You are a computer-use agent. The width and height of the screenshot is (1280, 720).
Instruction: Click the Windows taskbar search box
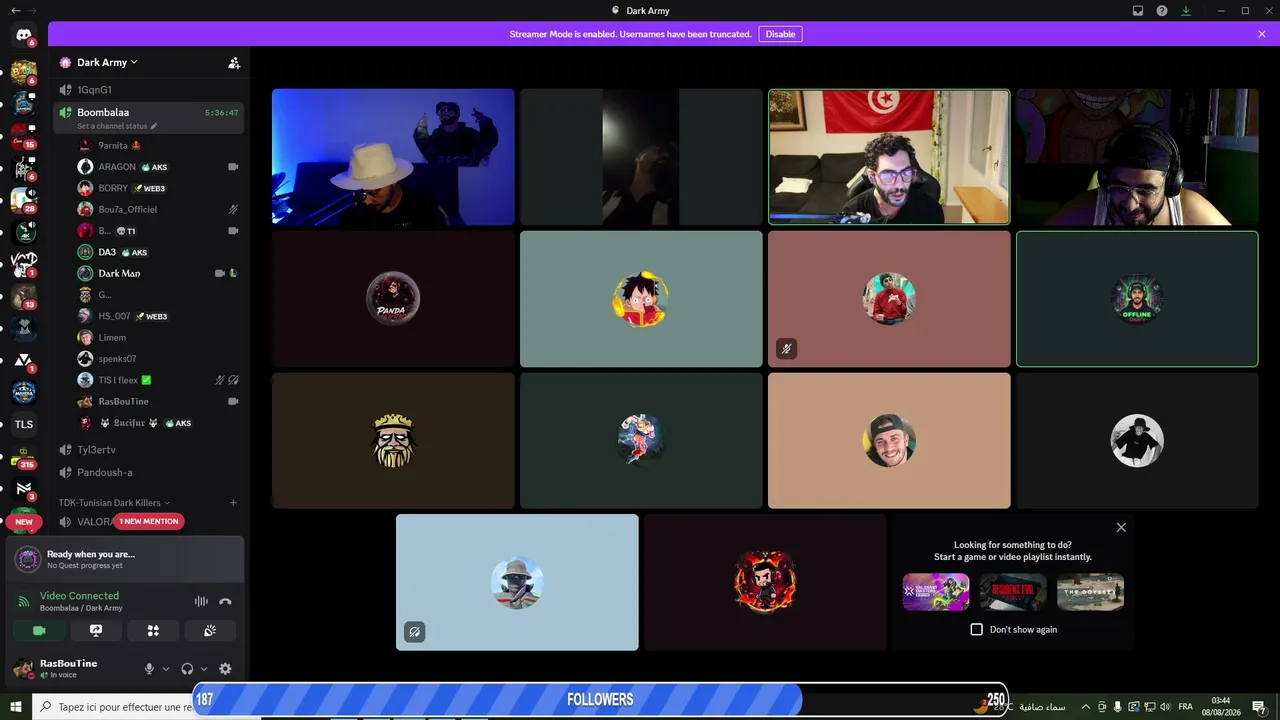pos(115,707)
